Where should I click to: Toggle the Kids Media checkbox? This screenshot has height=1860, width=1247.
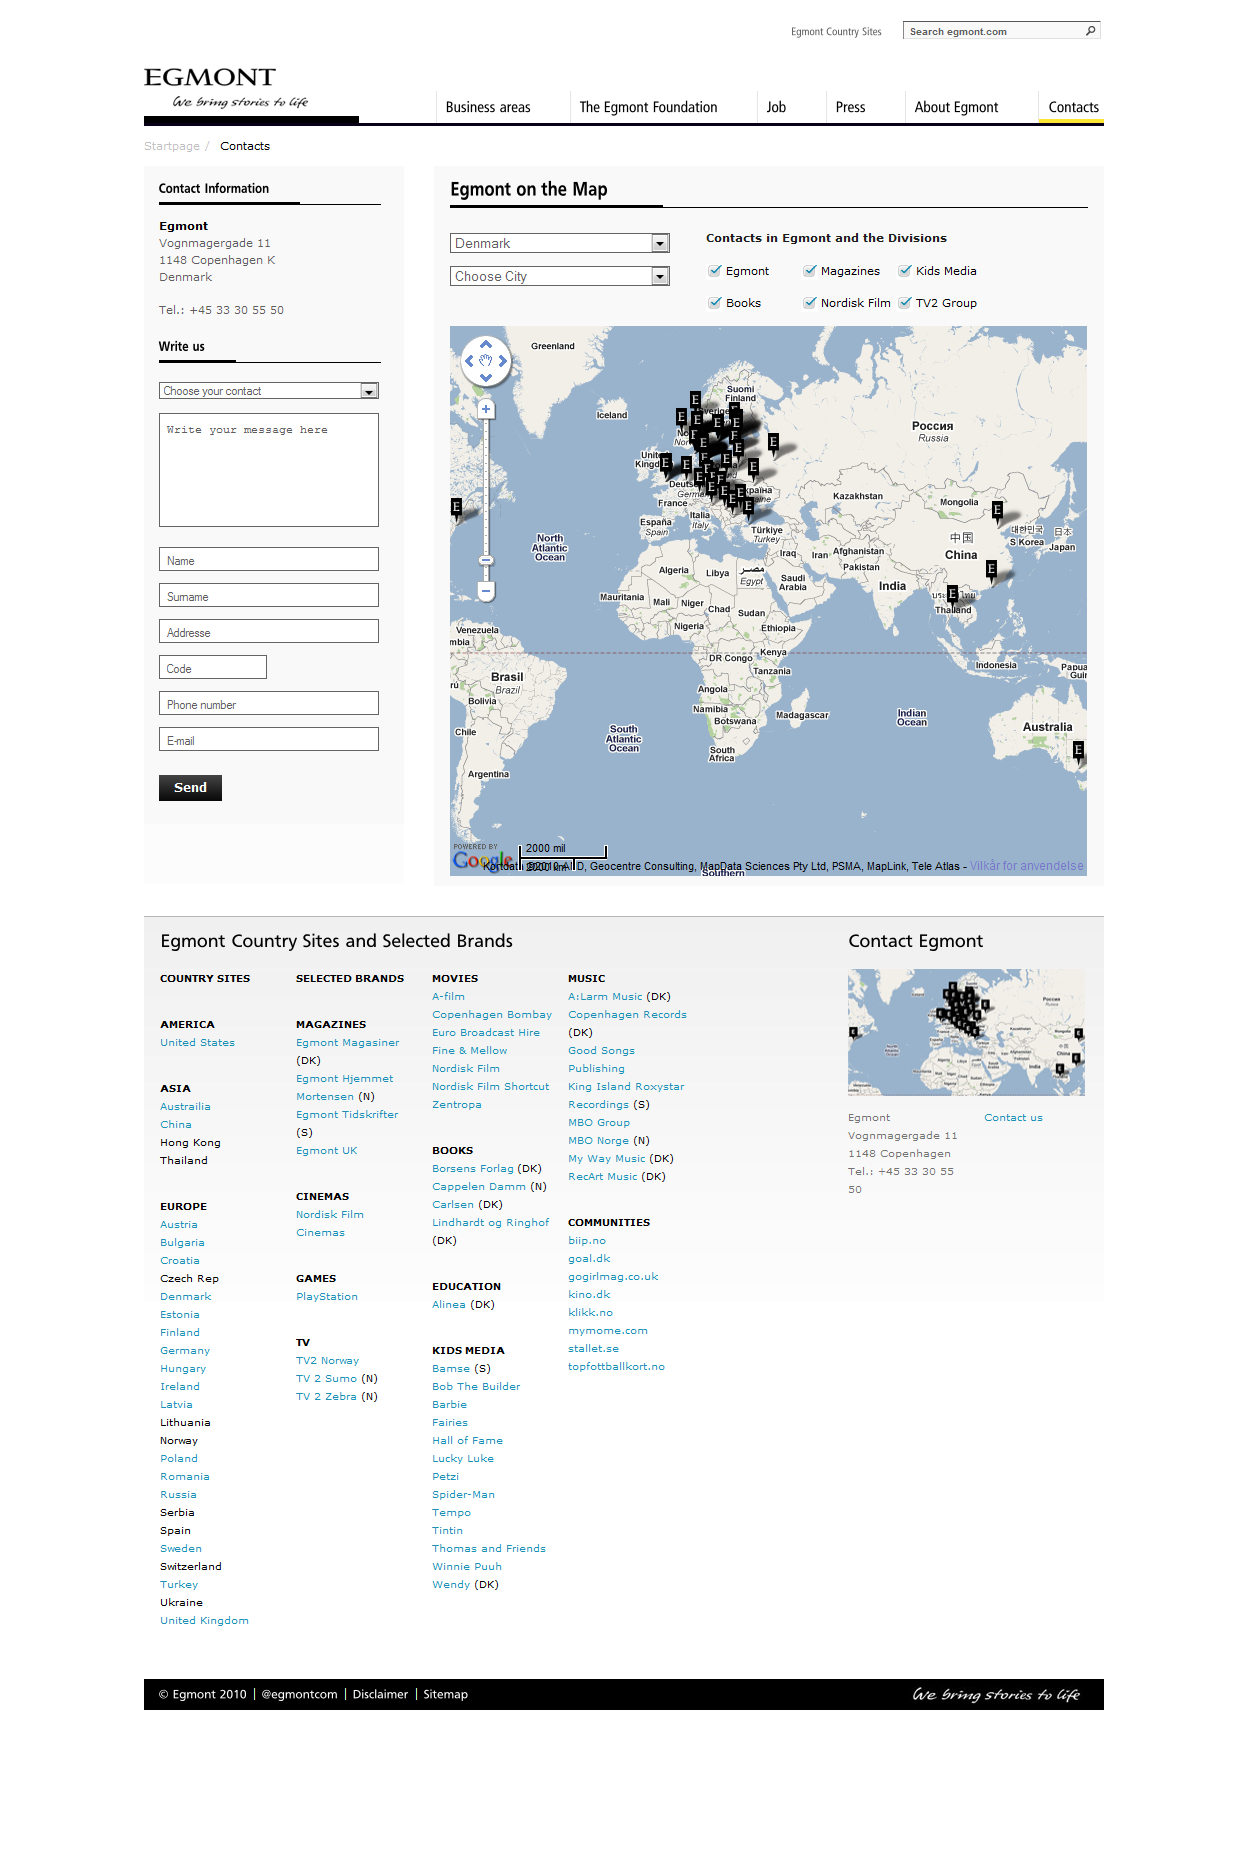click(x=905, y=271)
